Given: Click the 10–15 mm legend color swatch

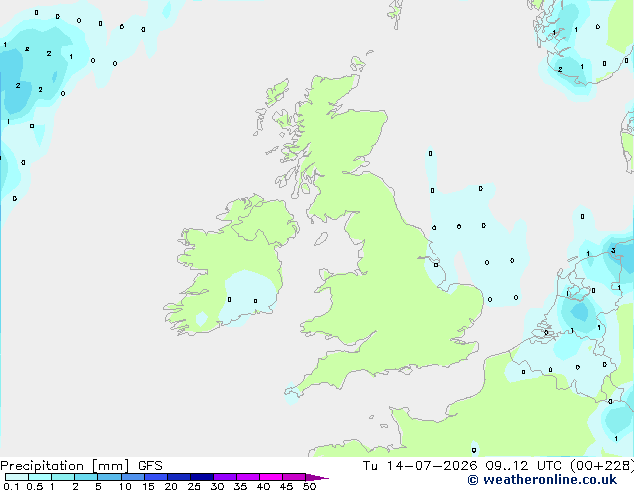Looking at the screenshot, I should 132,477.
